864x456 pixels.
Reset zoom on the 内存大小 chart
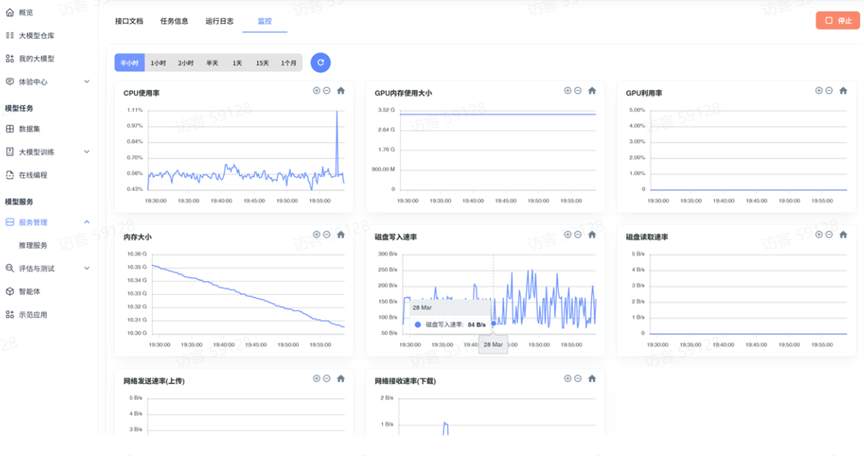tap(341, 235)
